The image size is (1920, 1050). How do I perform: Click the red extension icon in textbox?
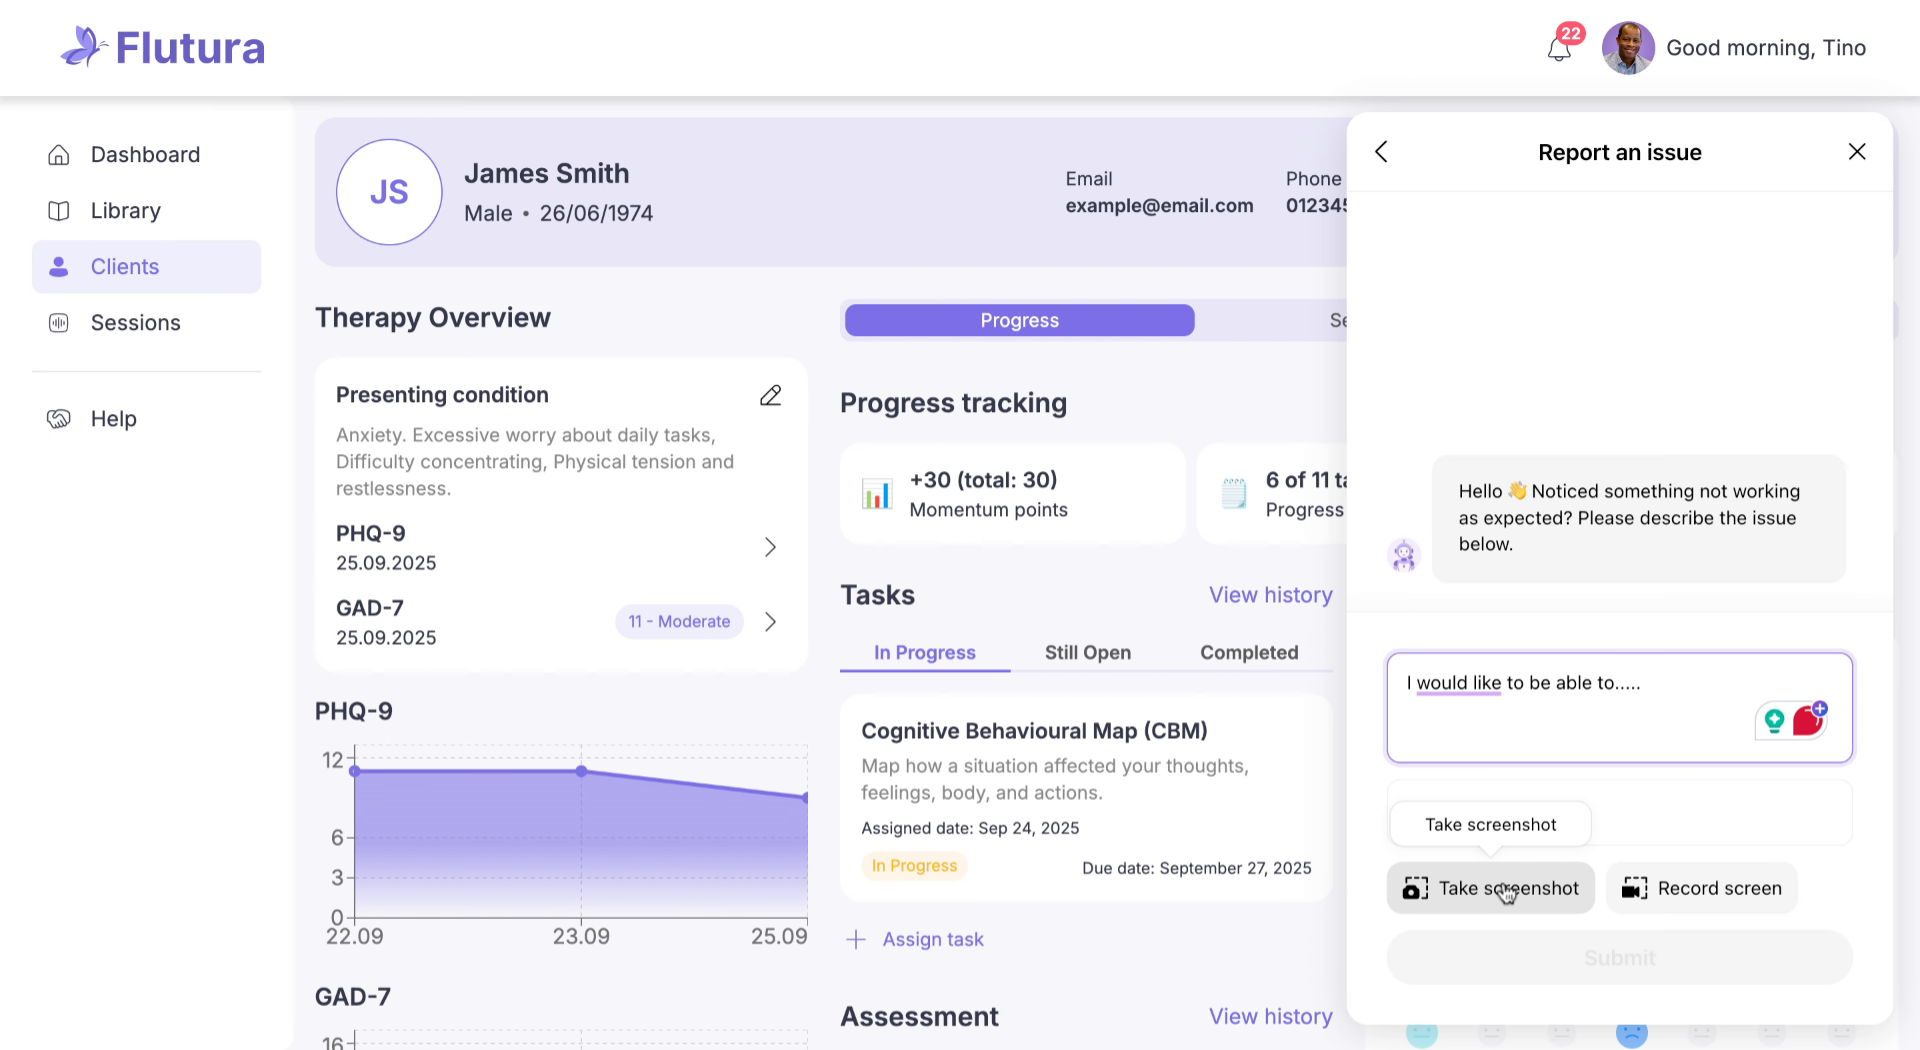1808,720
